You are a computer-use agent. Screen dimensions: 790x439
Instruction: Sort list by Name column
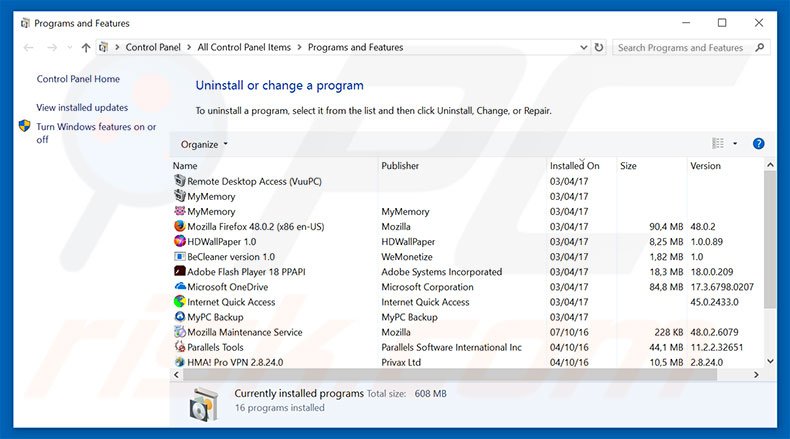point(185,165)
